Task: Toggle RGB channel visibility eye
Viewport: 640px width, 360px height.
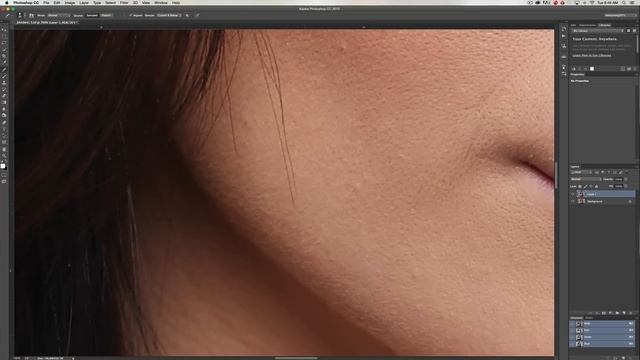Action: [573, 323]
